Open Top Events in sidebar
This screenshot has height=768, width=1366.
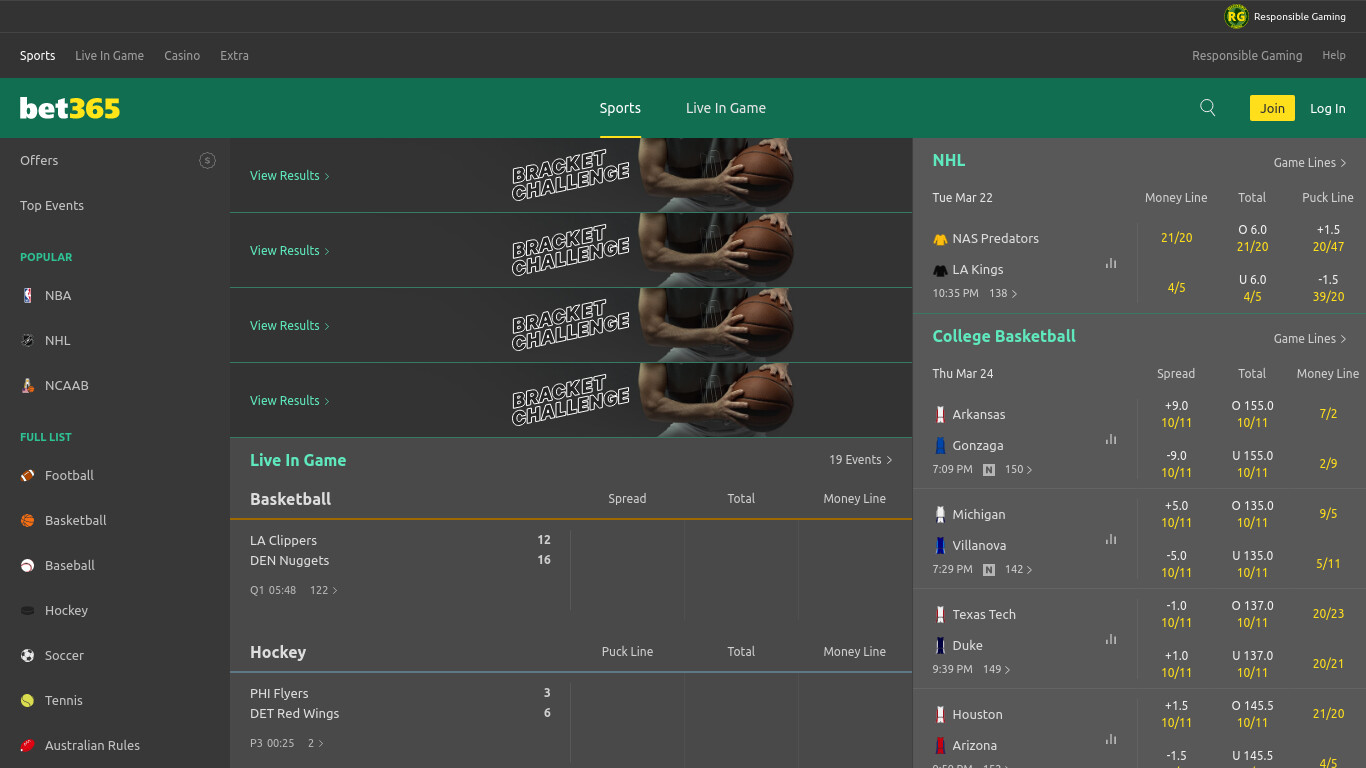(52, 205)
